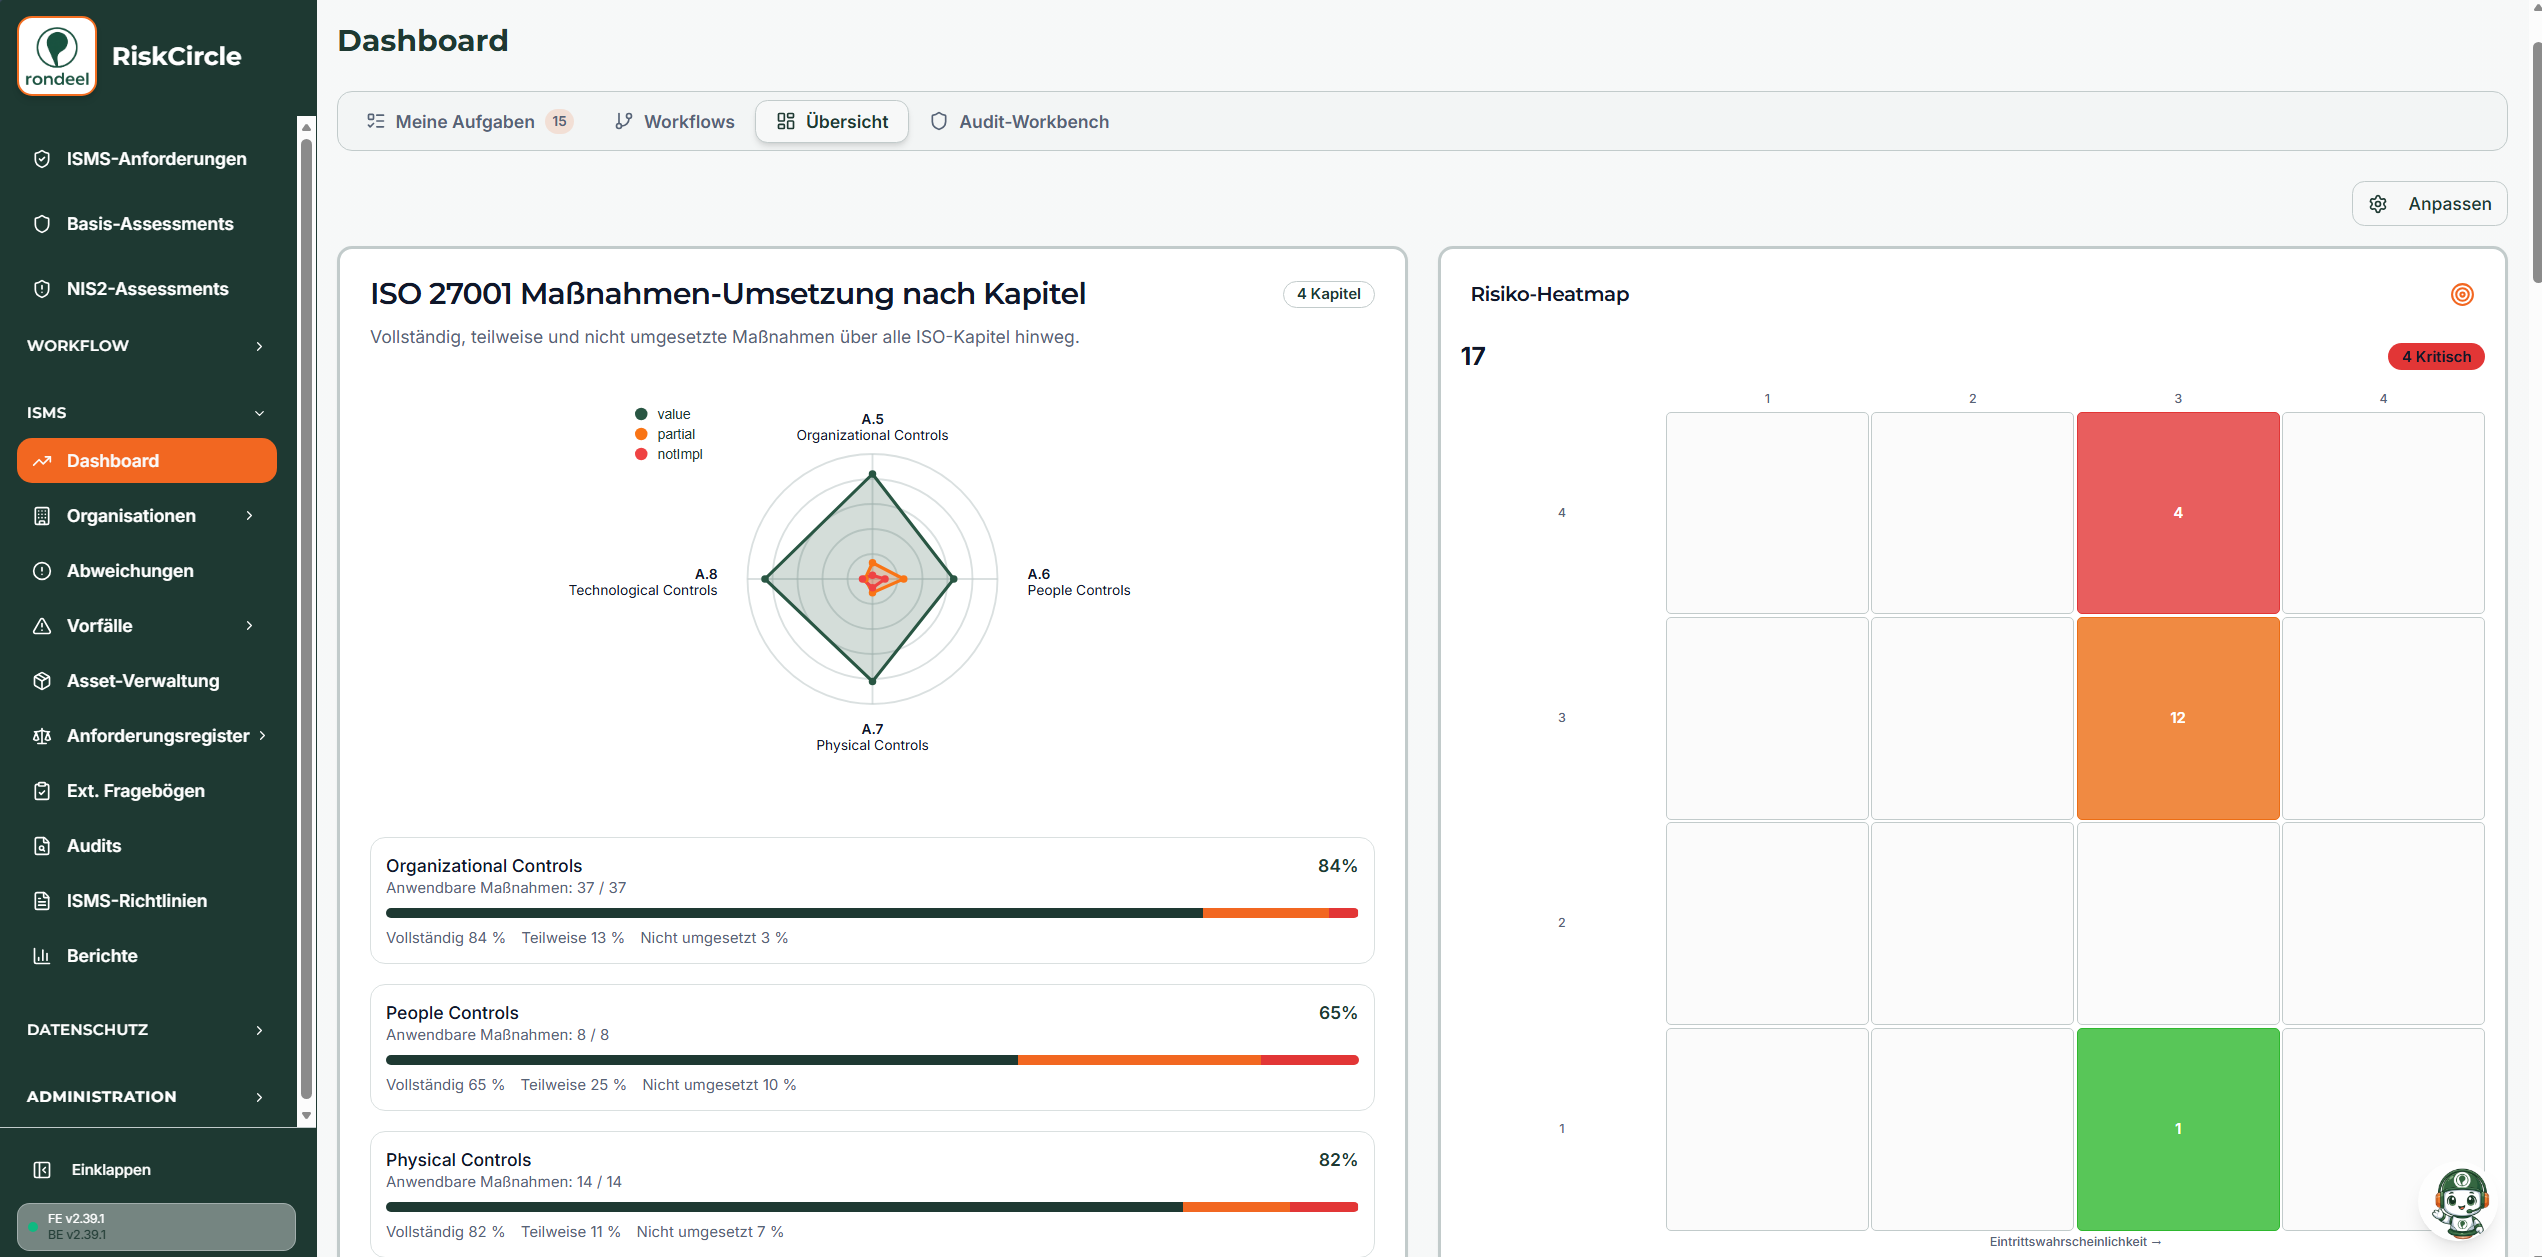Switch to the Workflows tab
Screen dimensions: 2542x1257
pos(674,121)
